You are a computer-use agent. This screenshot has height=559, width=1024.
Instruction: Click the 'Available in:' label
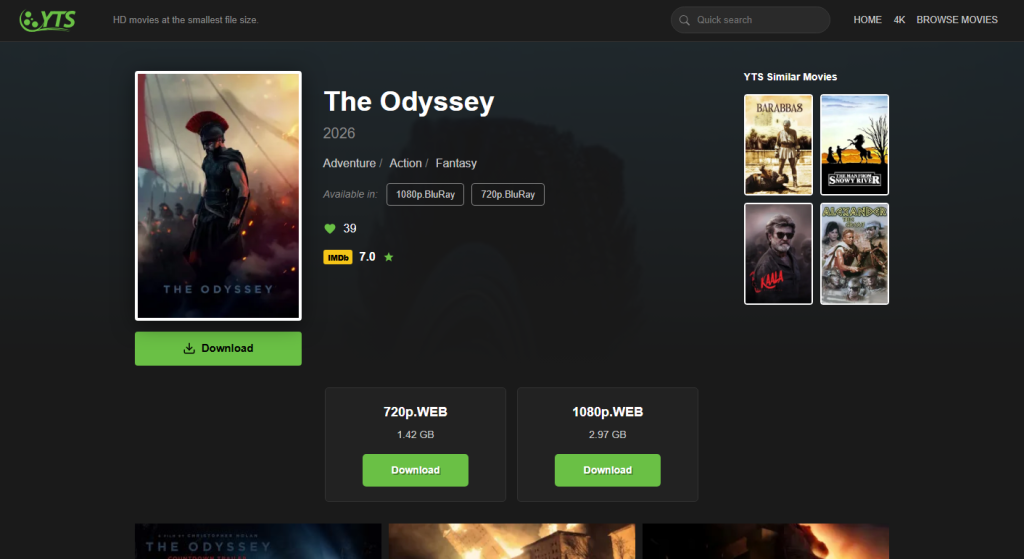pyautogui.click(x=350, y=195)
